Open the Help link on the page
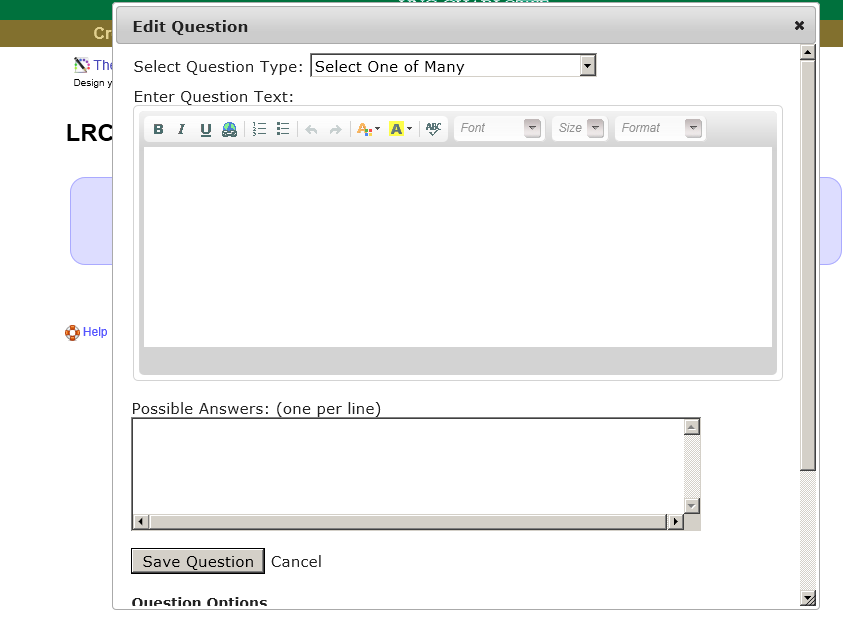The width and height of the screenshot is (843, 641). pyautogui.click(x=95, y=332)
